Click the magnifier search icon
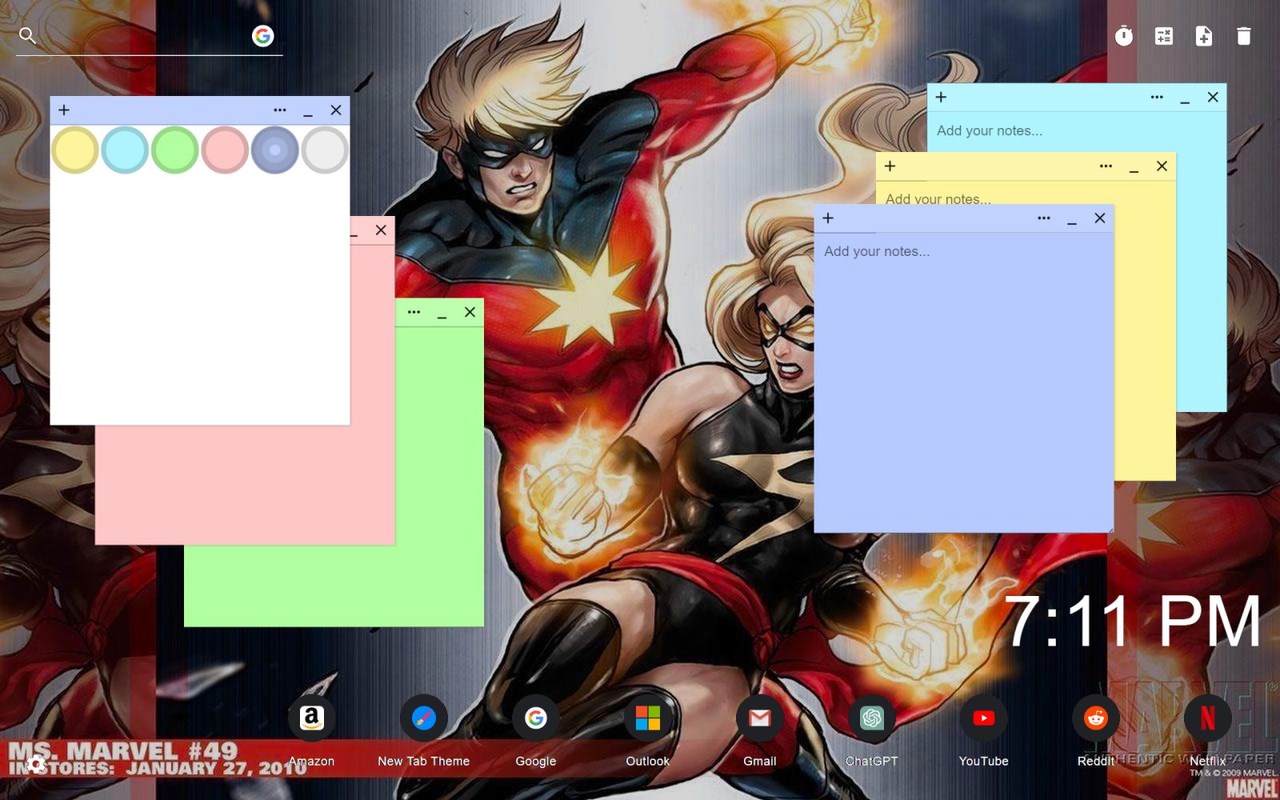Screen dimensions: 1280x800 pos(28,36)
